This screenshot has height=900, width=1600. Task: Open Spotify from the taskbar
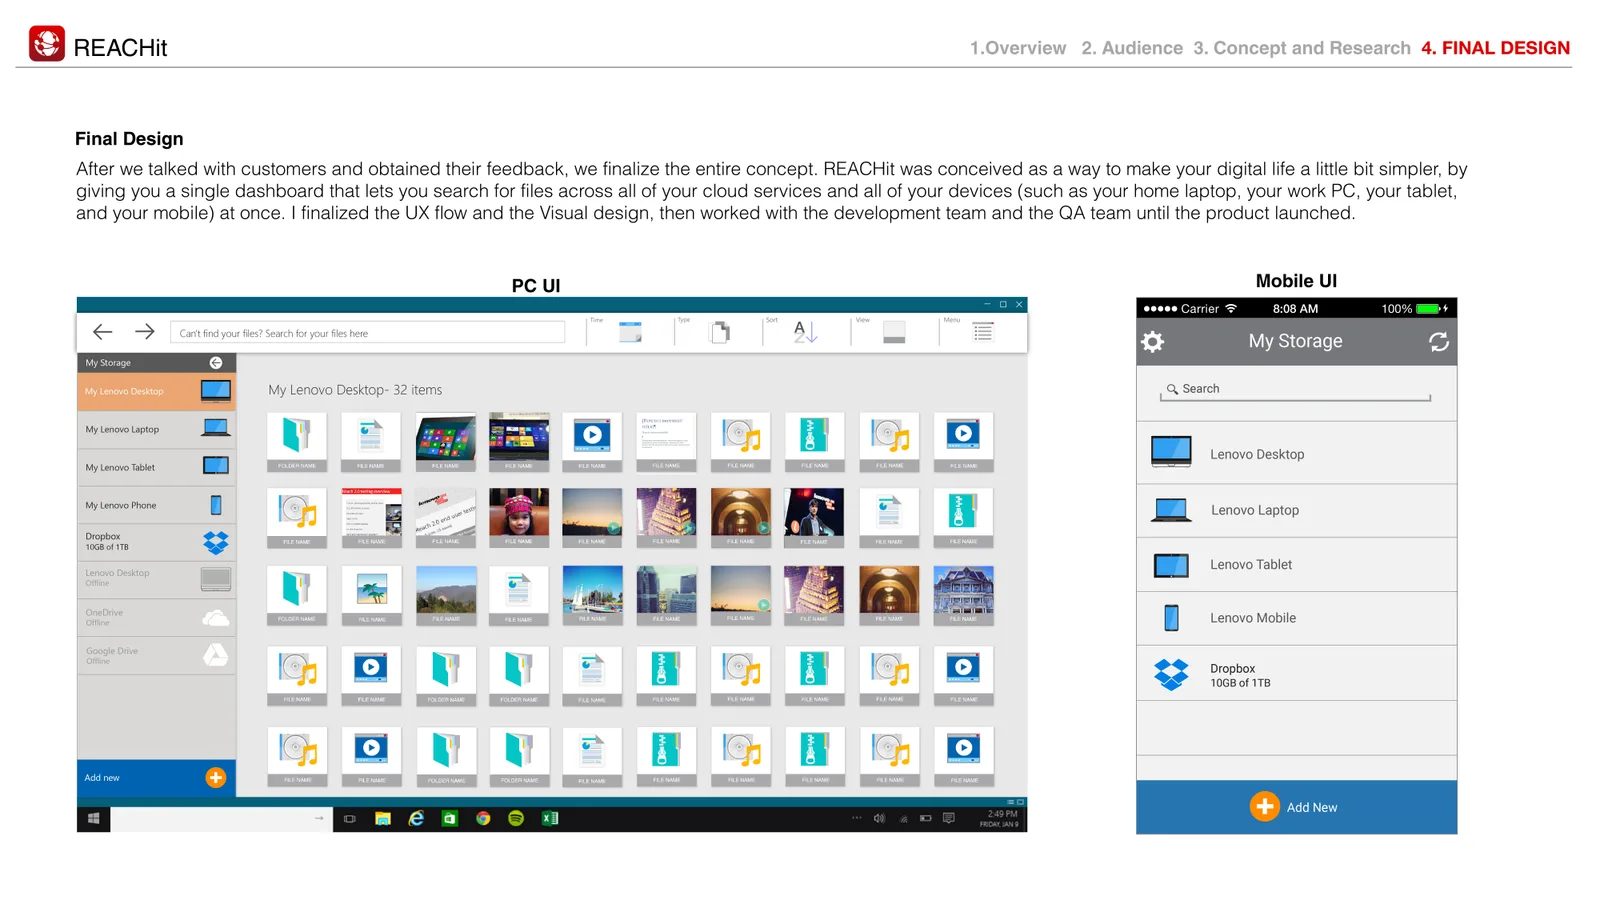516,819
